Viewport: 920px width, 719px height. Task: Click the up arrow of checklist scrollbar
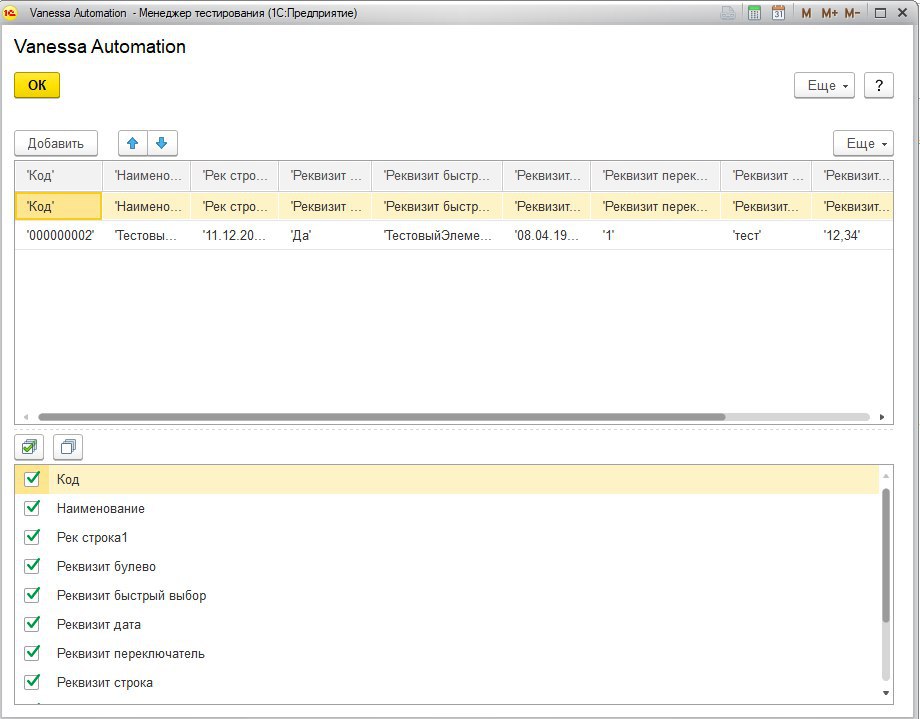click(886, 476)
